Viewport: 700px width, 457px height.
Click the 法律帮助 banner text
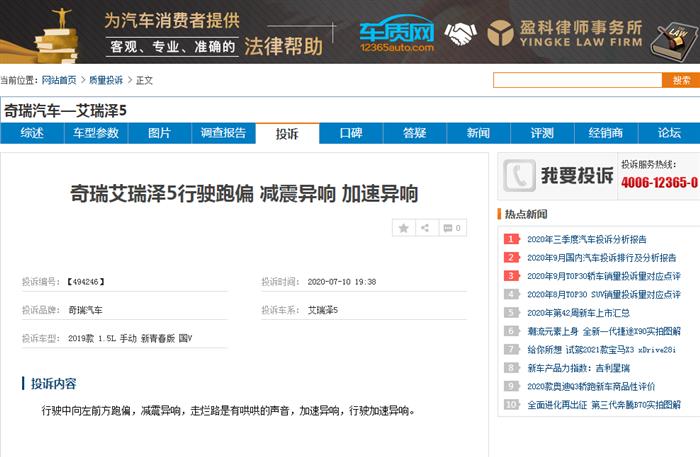point(283,46)
